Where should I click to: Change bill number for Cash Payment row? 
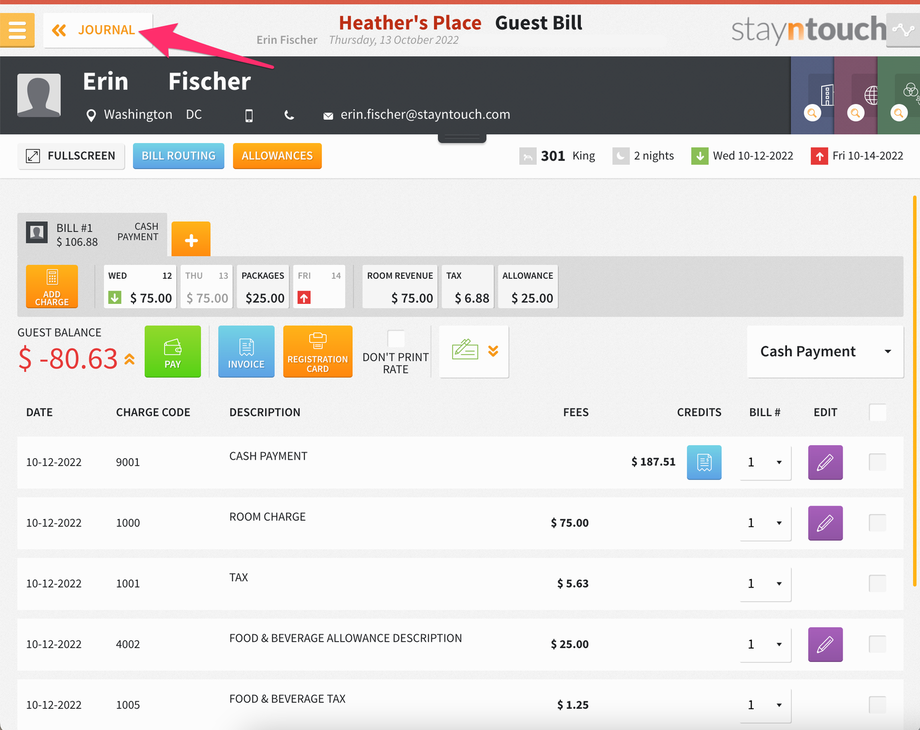tap(765, 462)
